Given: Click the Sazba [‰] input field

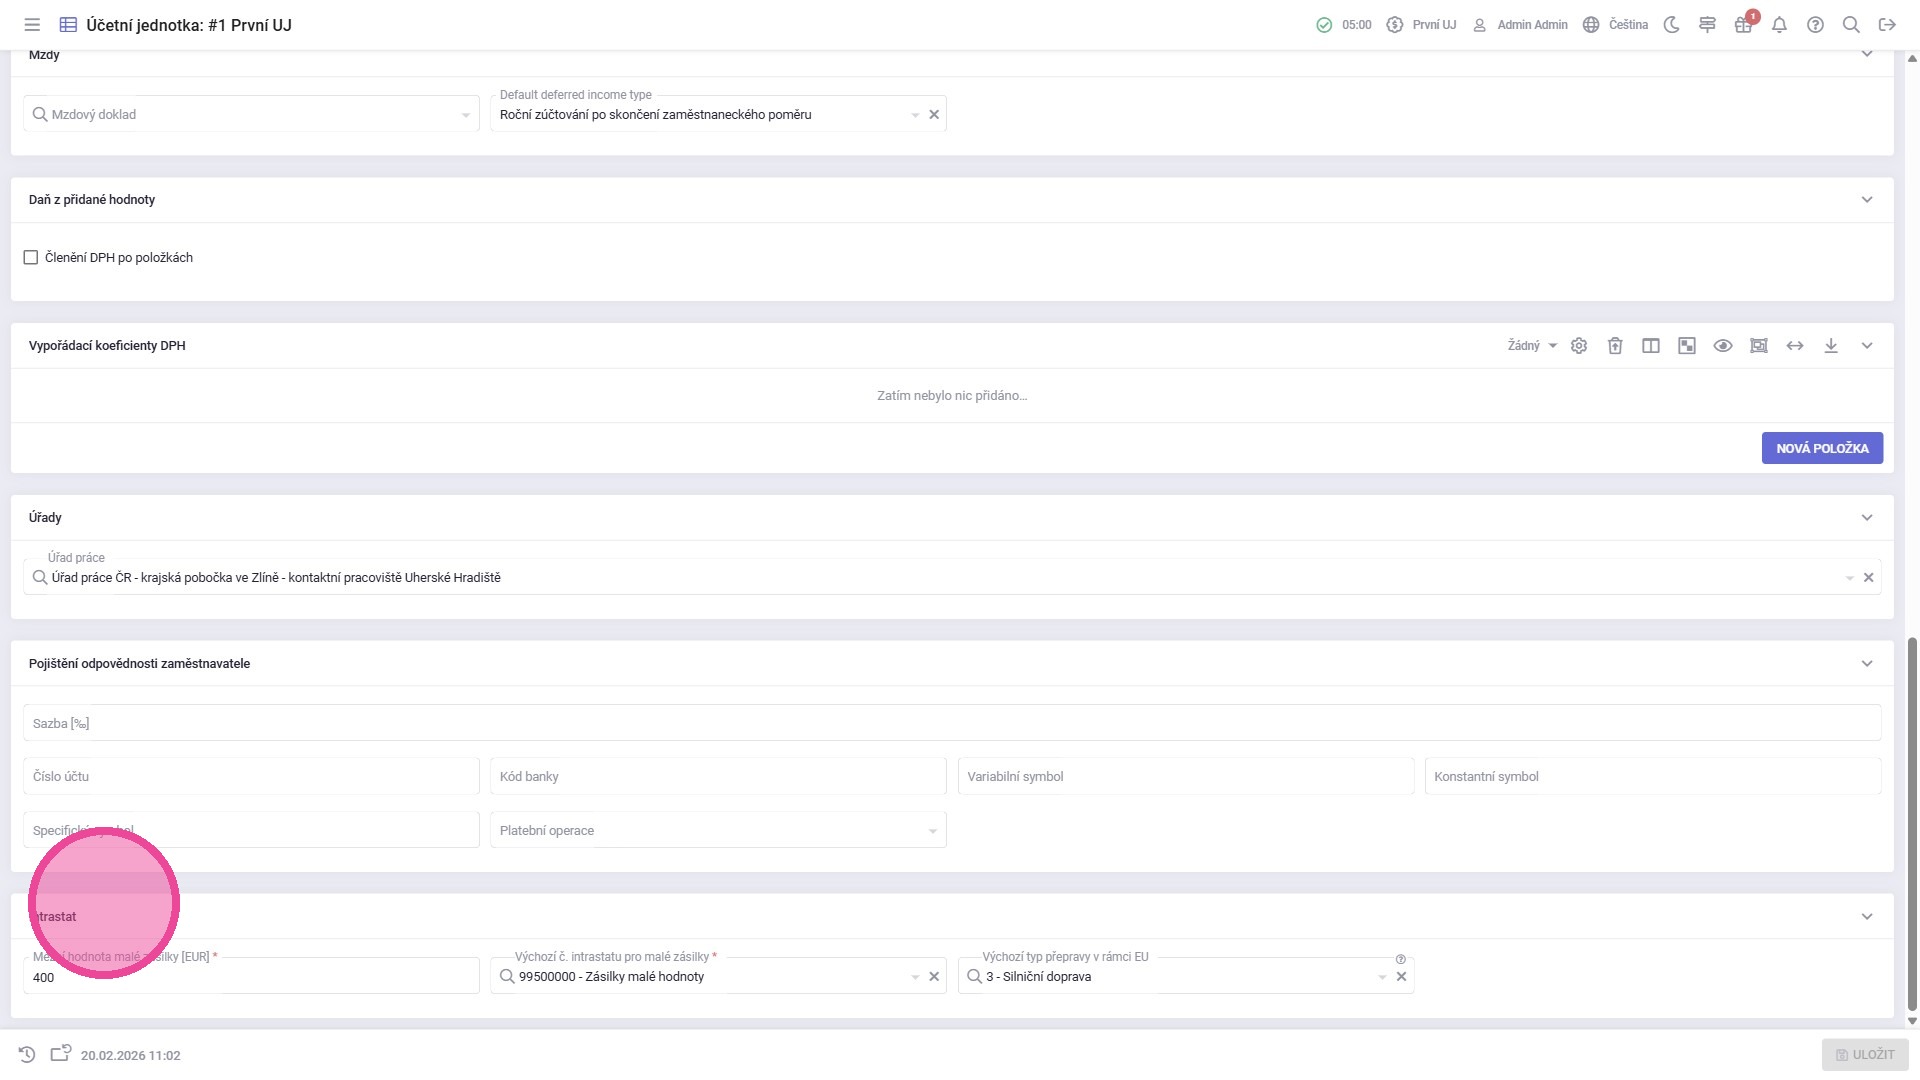Looking at the screenshot, I should tap(950, 724).
